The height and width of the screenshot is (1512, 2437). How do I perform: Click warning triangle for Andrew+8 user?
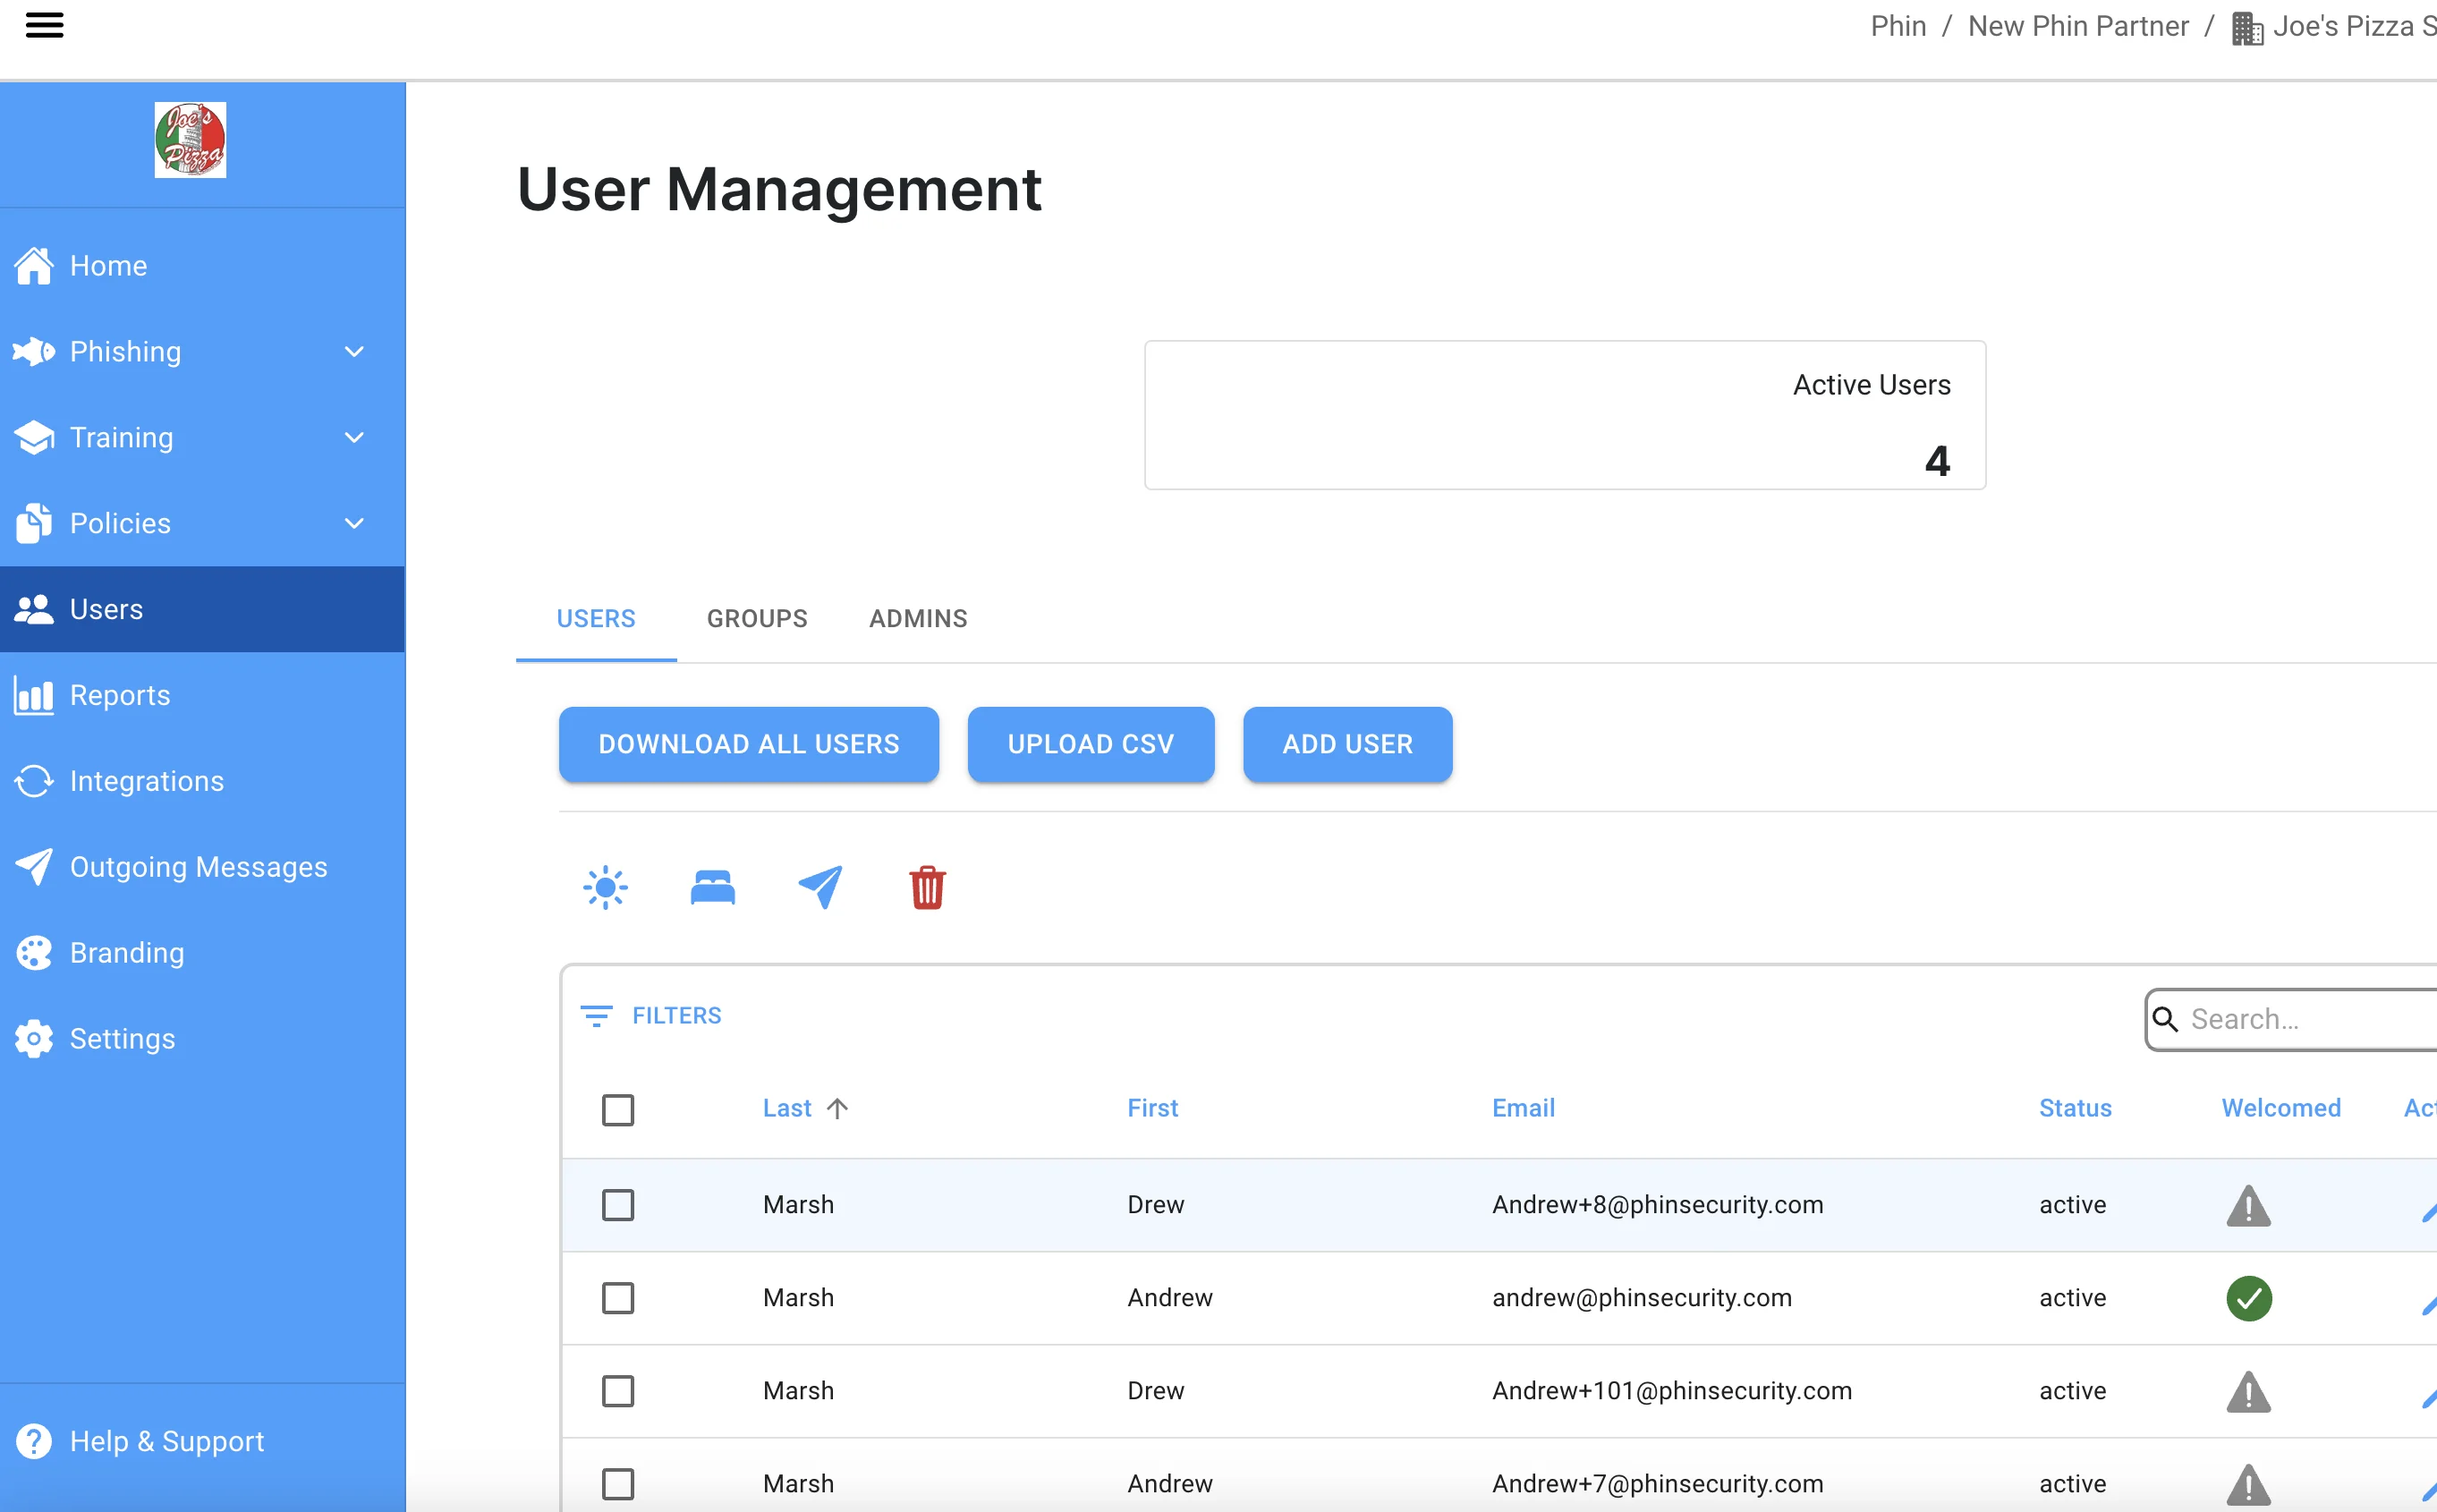click(2248, 1205)
